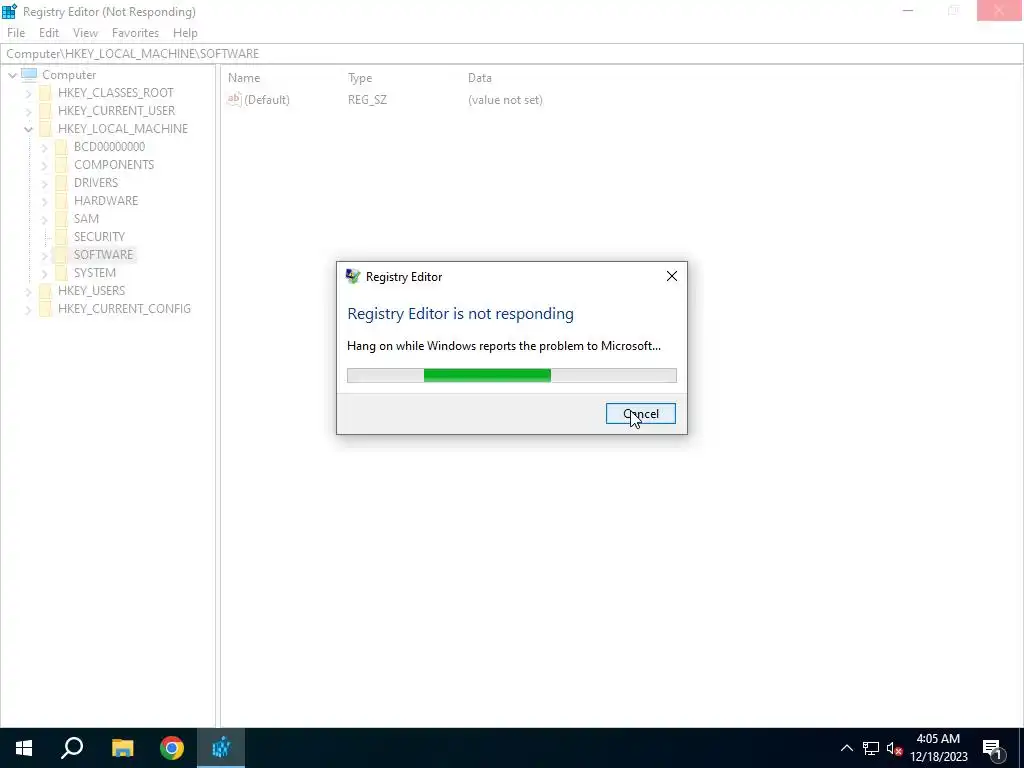Click the BCD00000000 folder icon
The width and height of the screenshot is (1024, 768).
point(61,146)
